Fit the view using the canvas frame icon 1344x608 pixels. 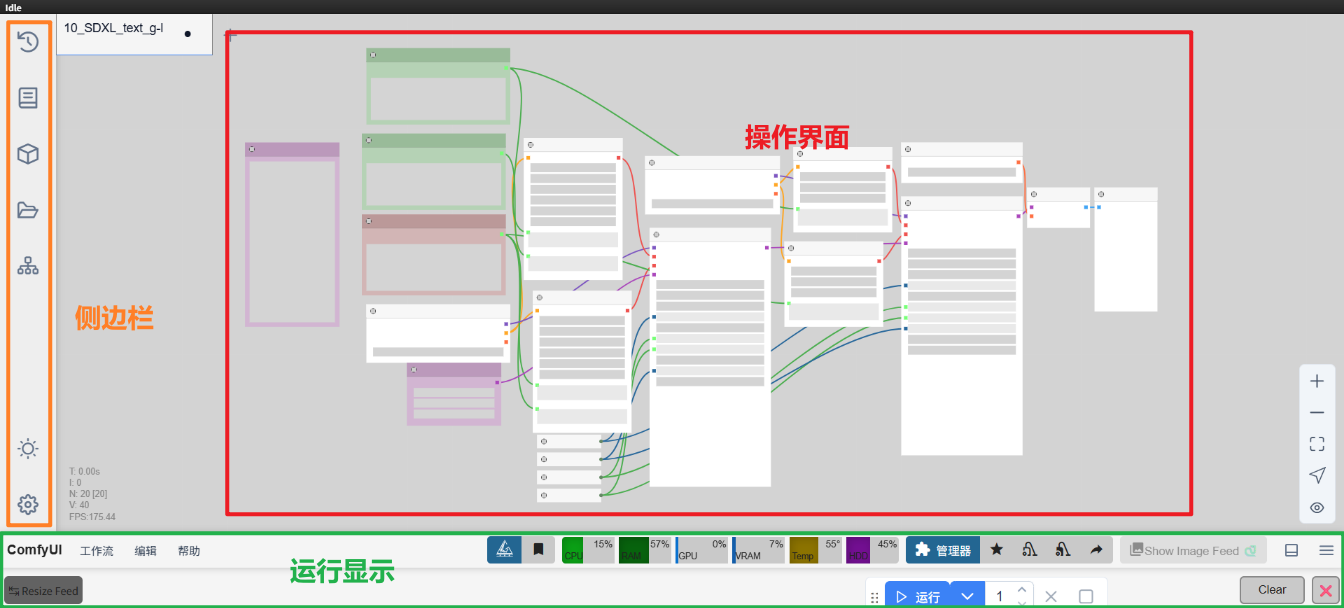(1317, 444)
